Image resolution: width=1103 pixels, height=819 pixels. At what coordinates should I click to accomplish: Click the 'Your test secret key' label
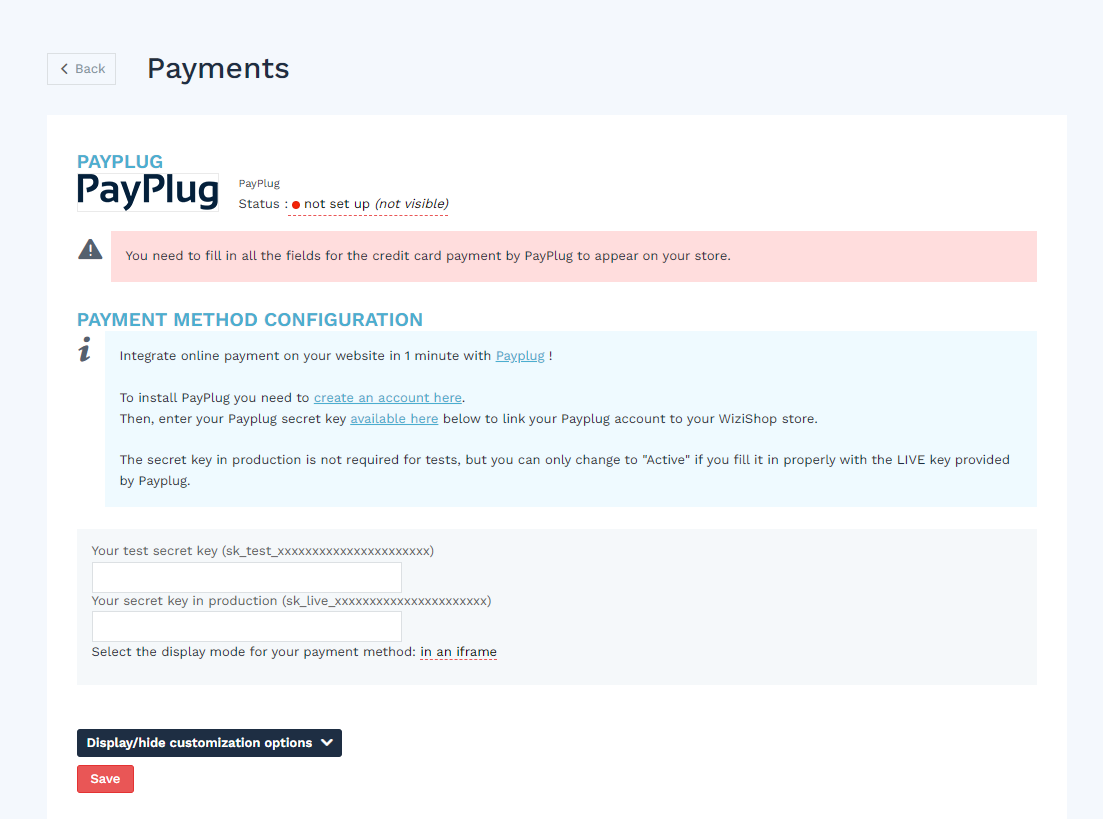[x=262, y=551]
